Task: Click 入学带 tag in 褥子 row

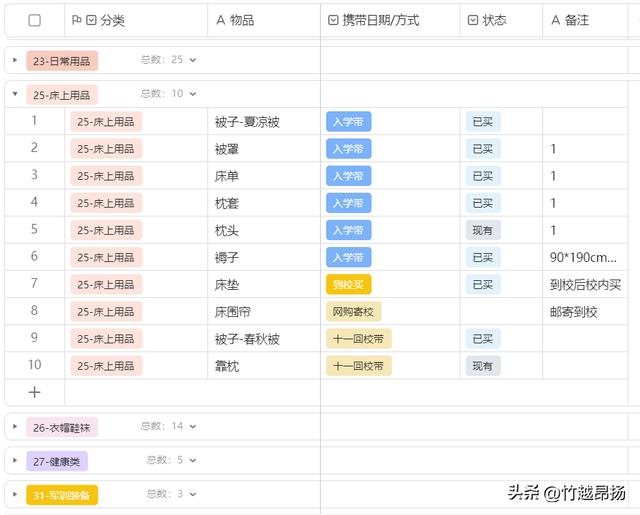Action: (x=349, y=257)
